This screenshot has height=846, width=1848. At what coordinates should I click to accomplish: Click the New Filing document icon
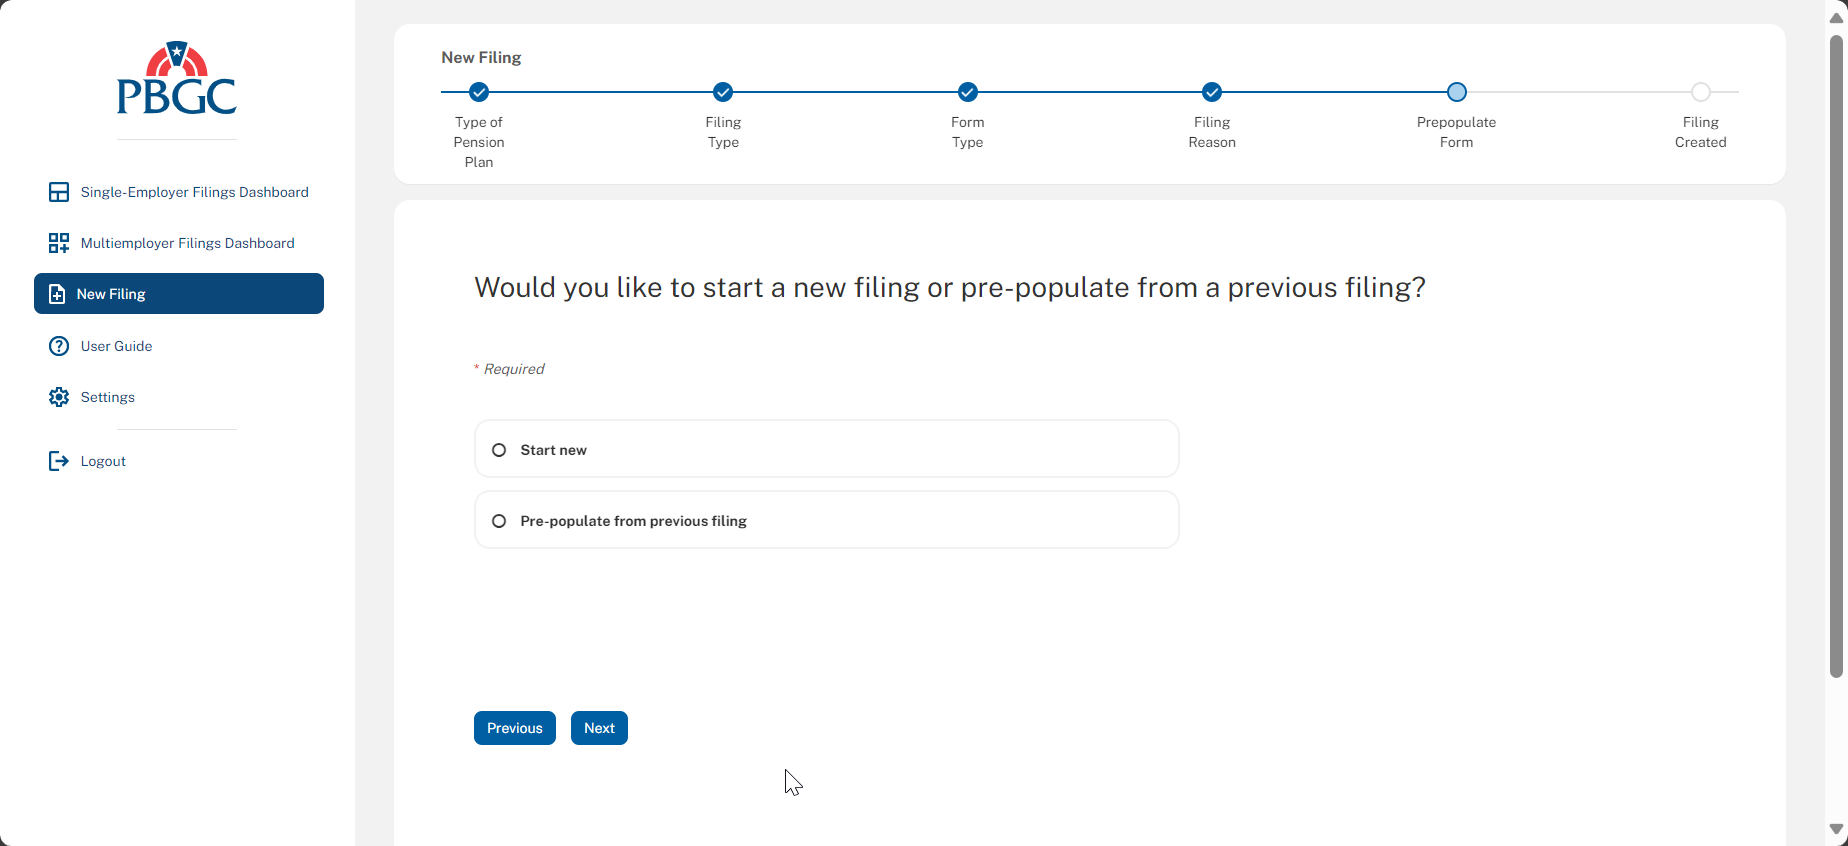57,294
